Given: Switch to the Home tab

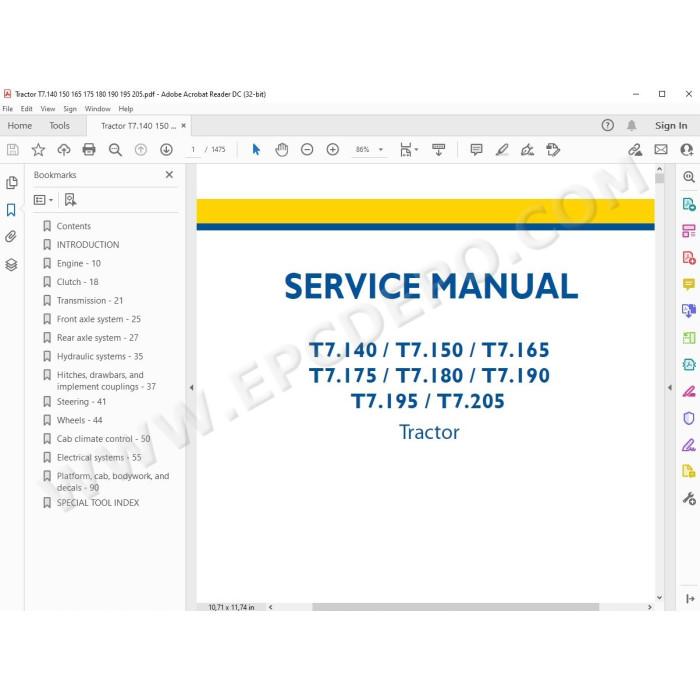Looking at the screenshot, I should tap(20, 126).
